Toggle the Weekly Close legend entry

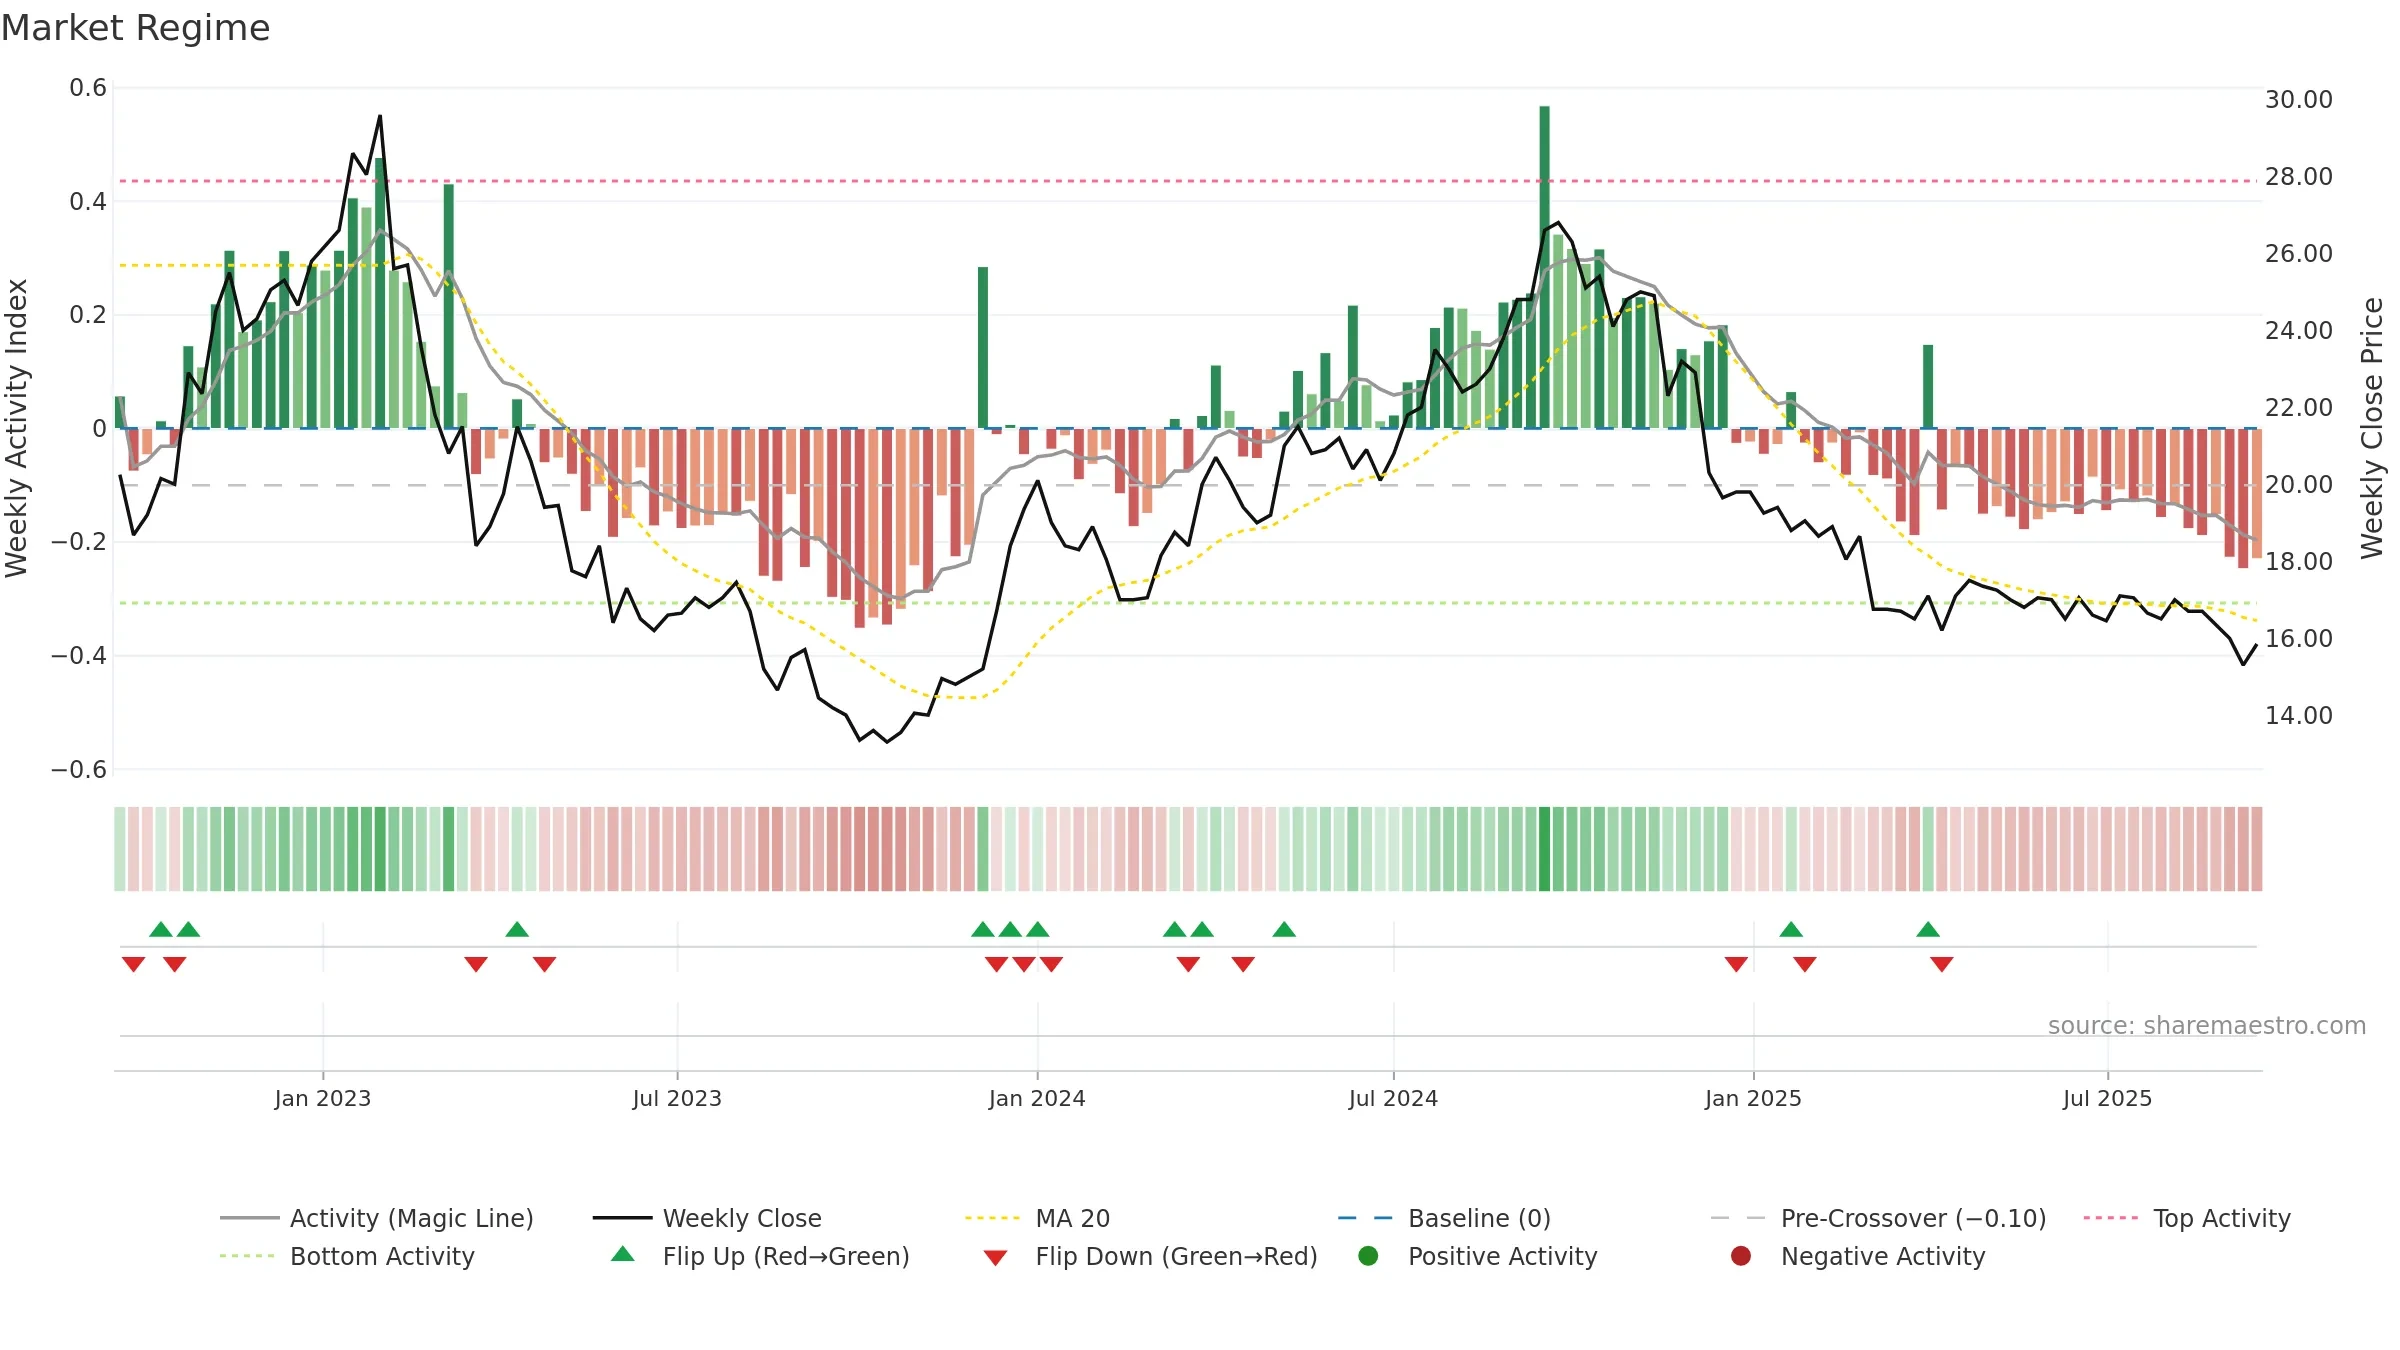tap(707, 1218)
